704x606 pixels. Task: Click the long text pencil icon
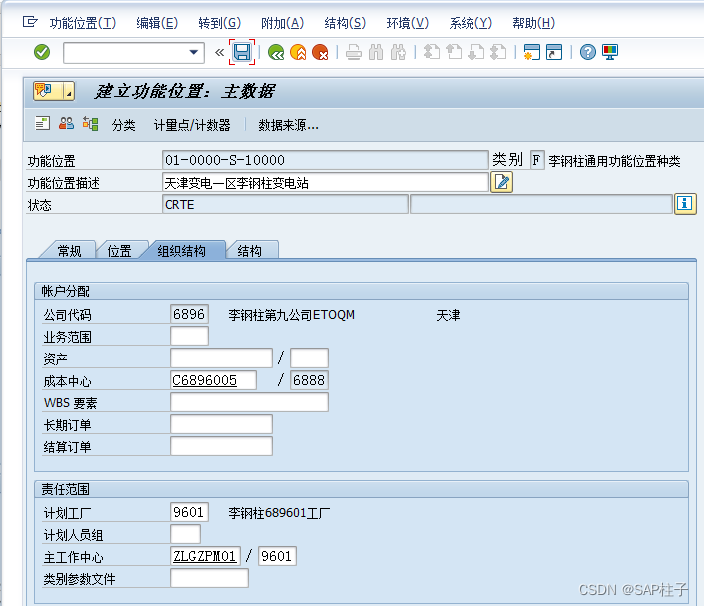tap(502, 182)
